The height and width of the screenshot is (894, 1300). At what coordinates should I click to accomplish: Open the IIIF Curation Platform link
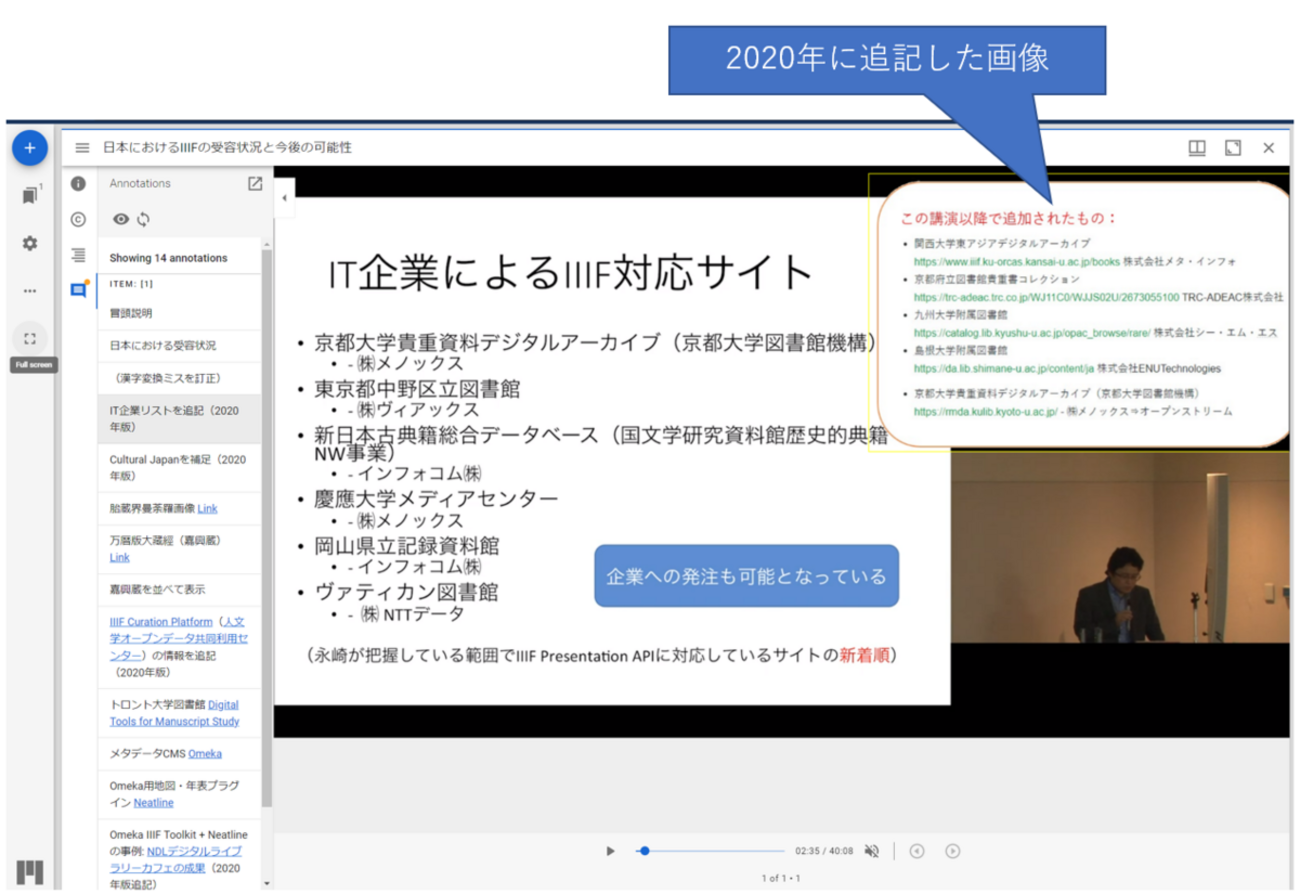click(x=161, y=622)
